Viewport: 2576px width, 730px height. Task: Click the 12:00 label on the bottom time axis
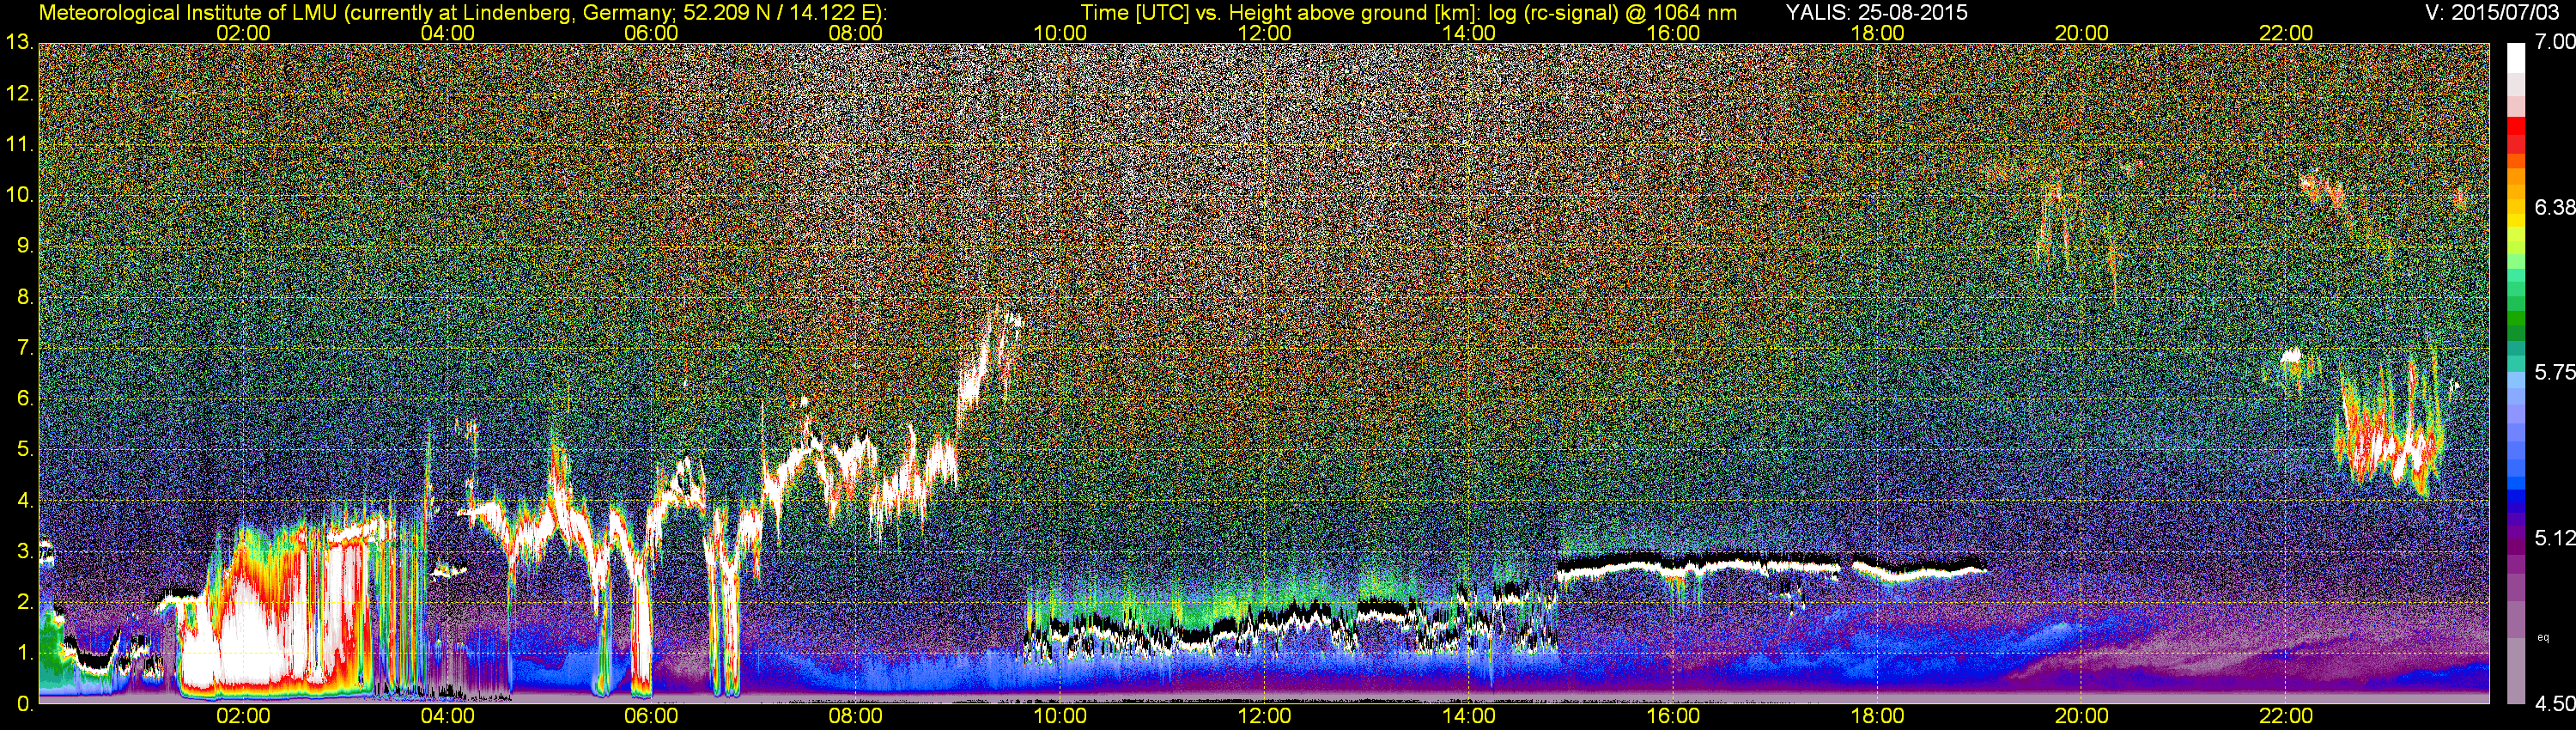pos(1264,716)
